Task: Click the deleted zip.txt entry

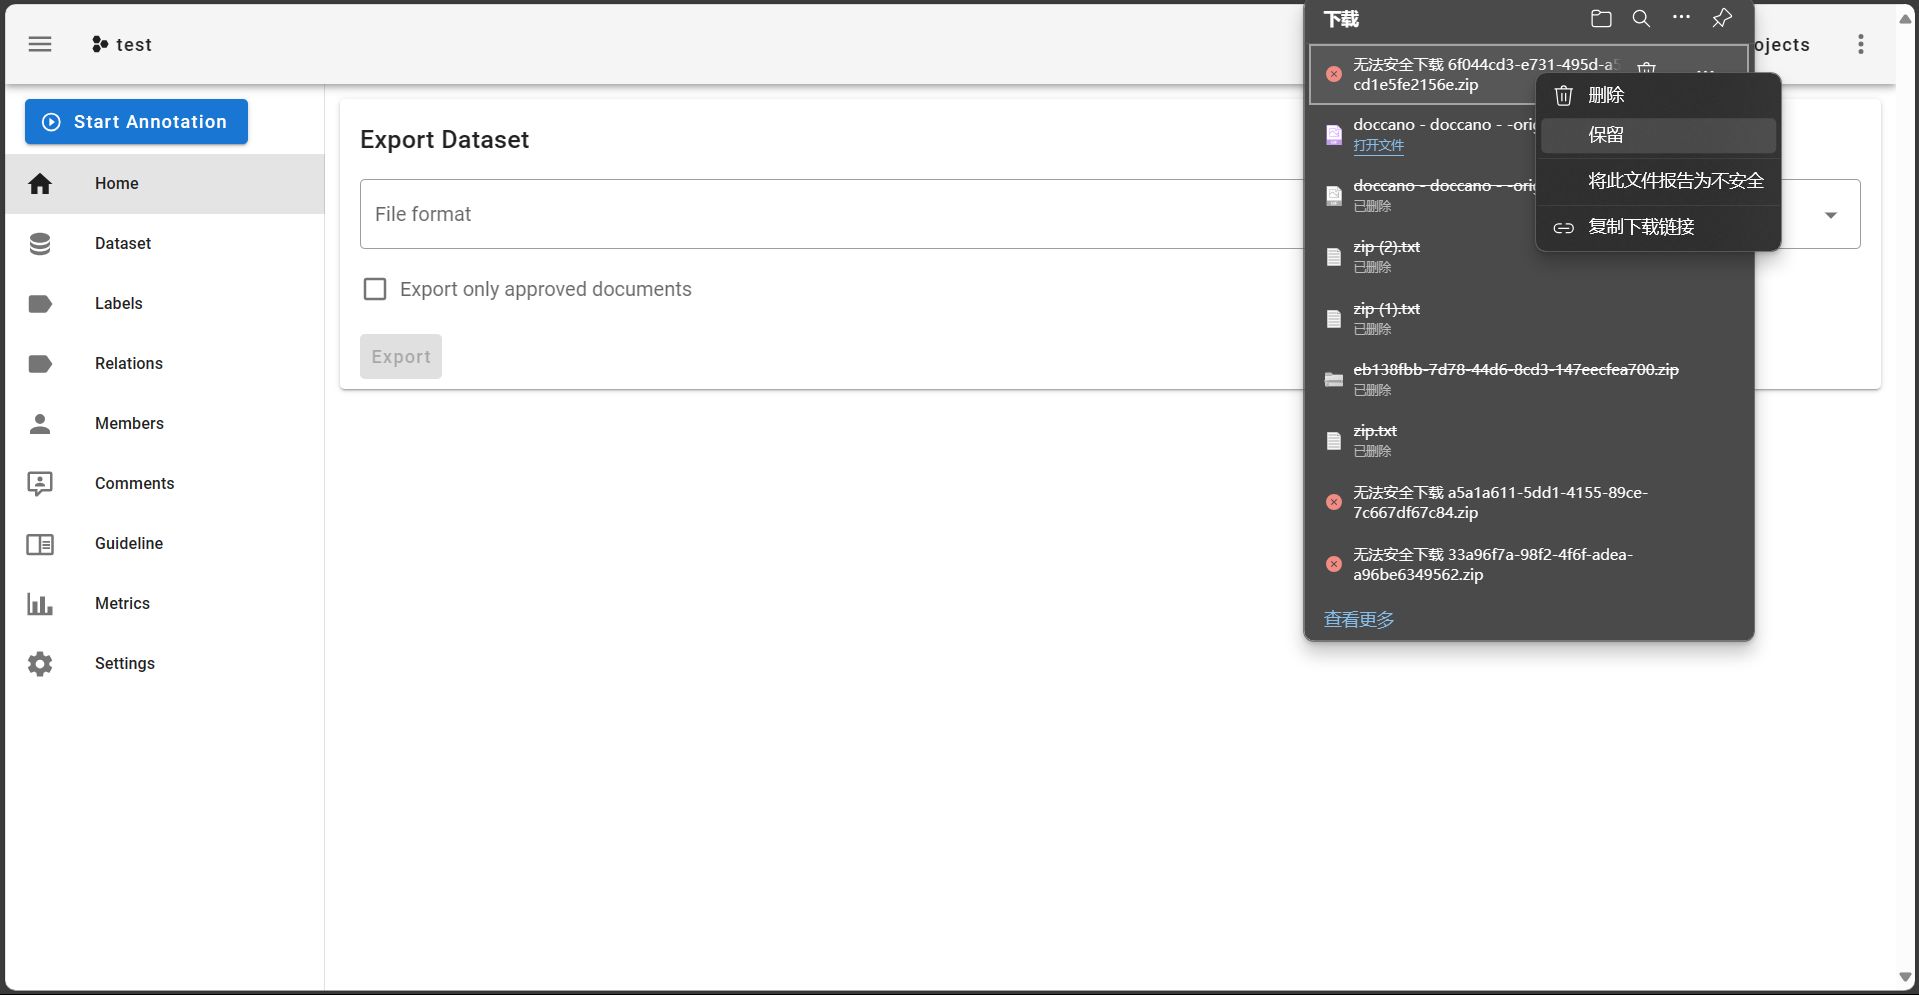Action: tap(1529, 440)
